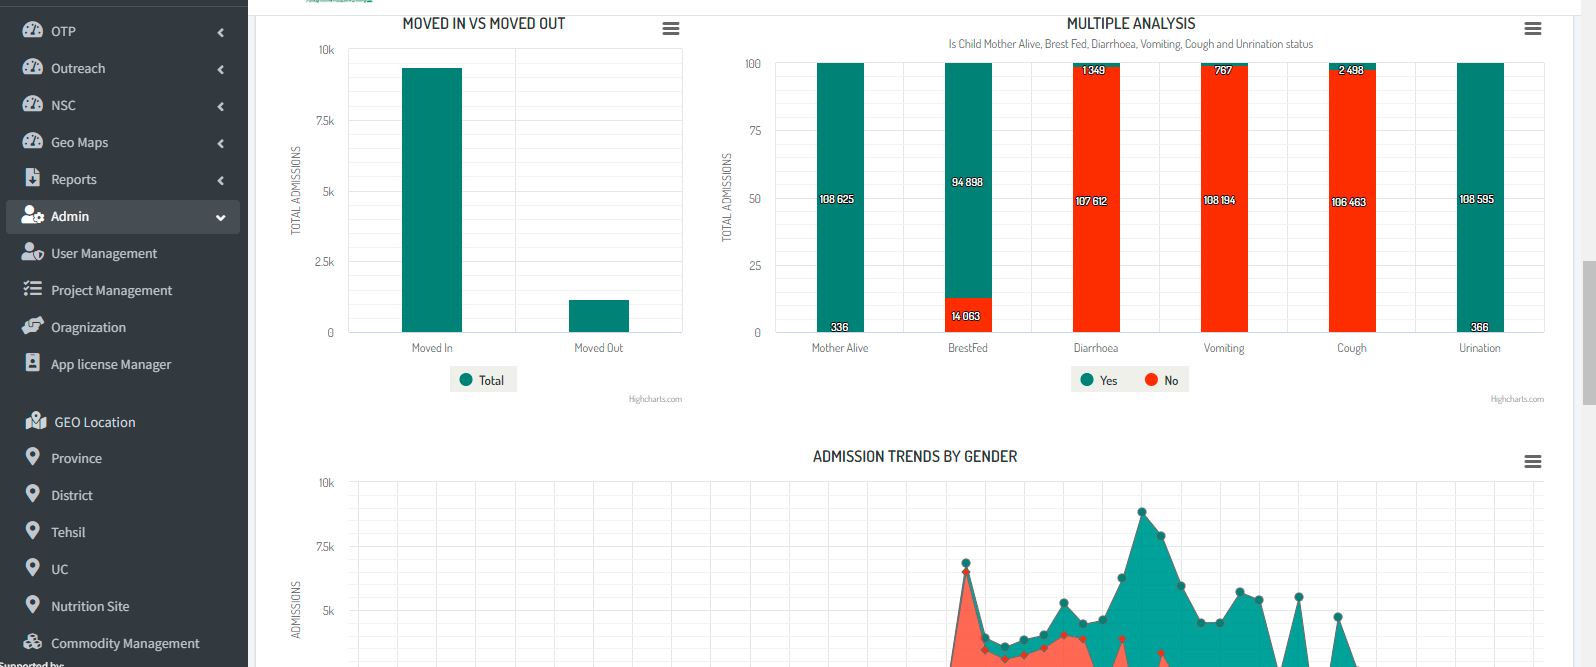
Task: Click the Project Management list icon
Action: 32,289
